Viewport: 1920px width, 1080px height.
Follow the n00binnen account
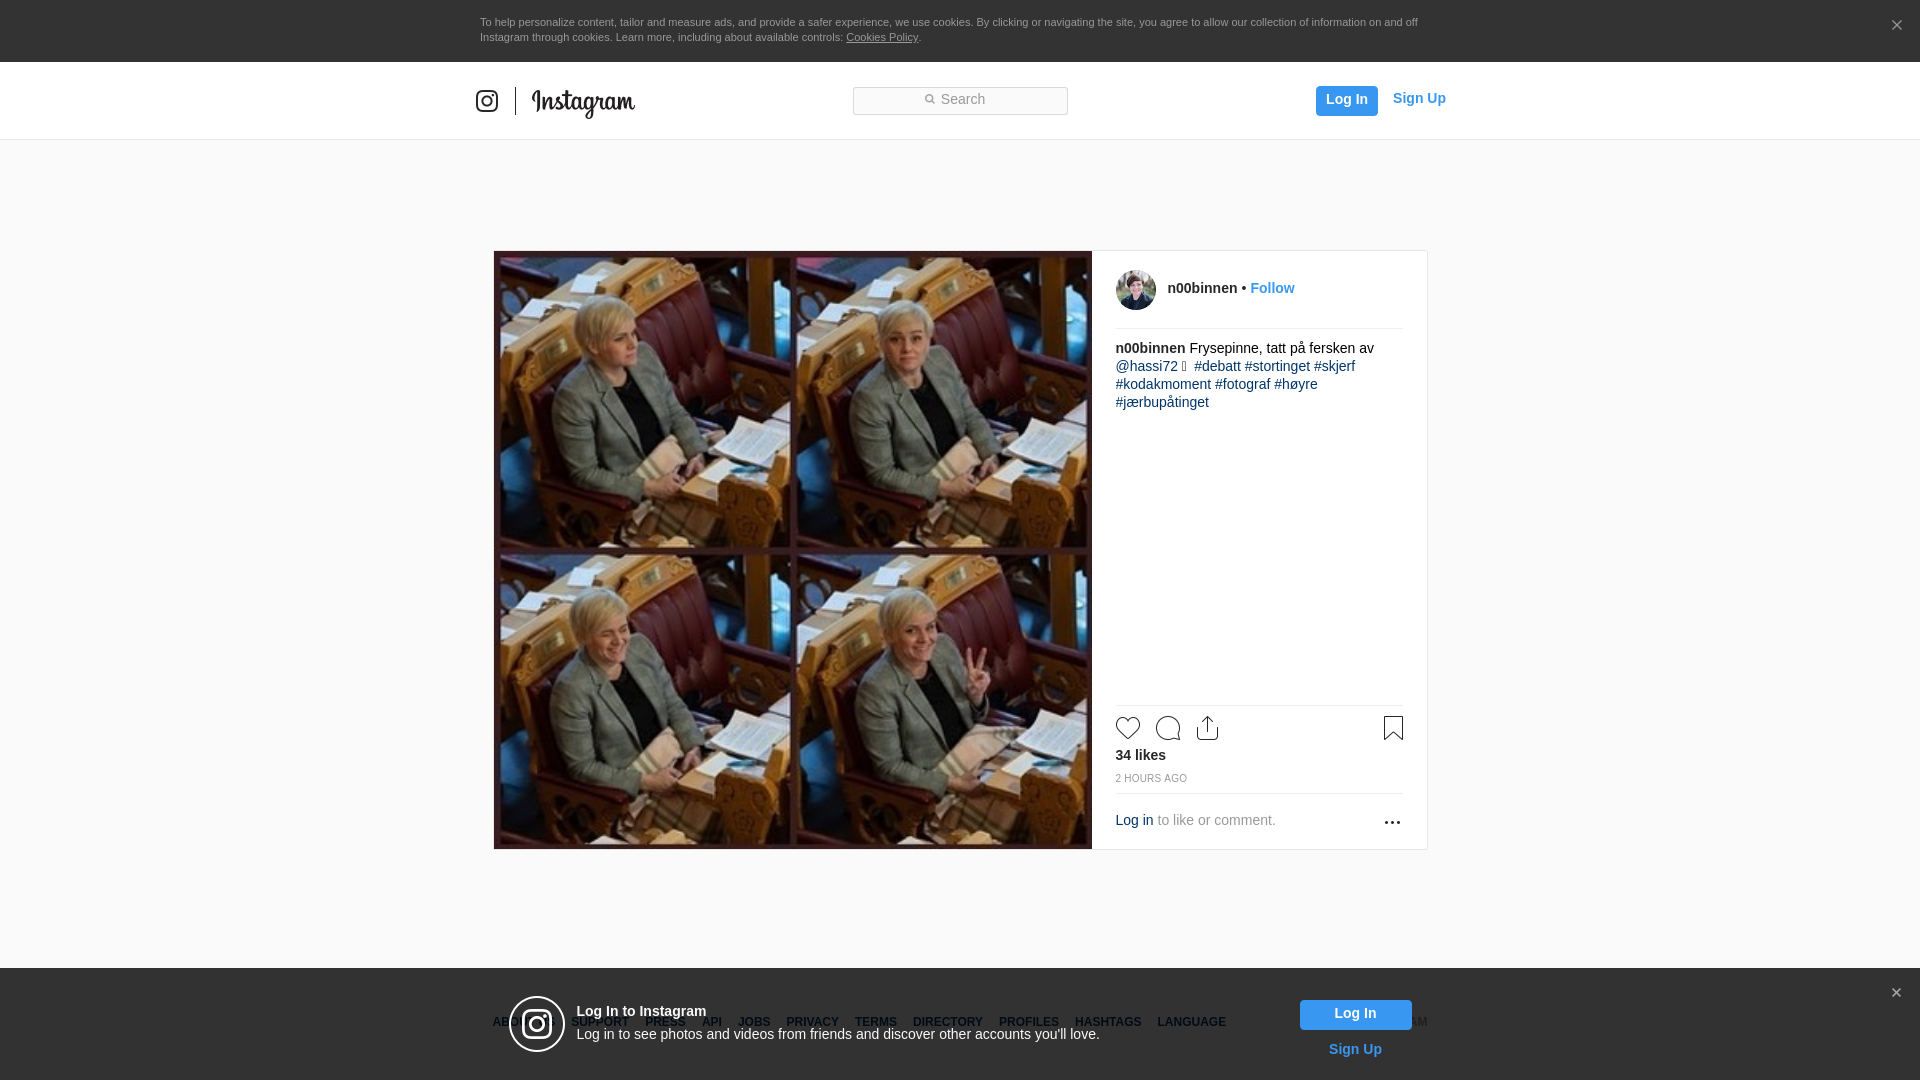pos(1272,288)
